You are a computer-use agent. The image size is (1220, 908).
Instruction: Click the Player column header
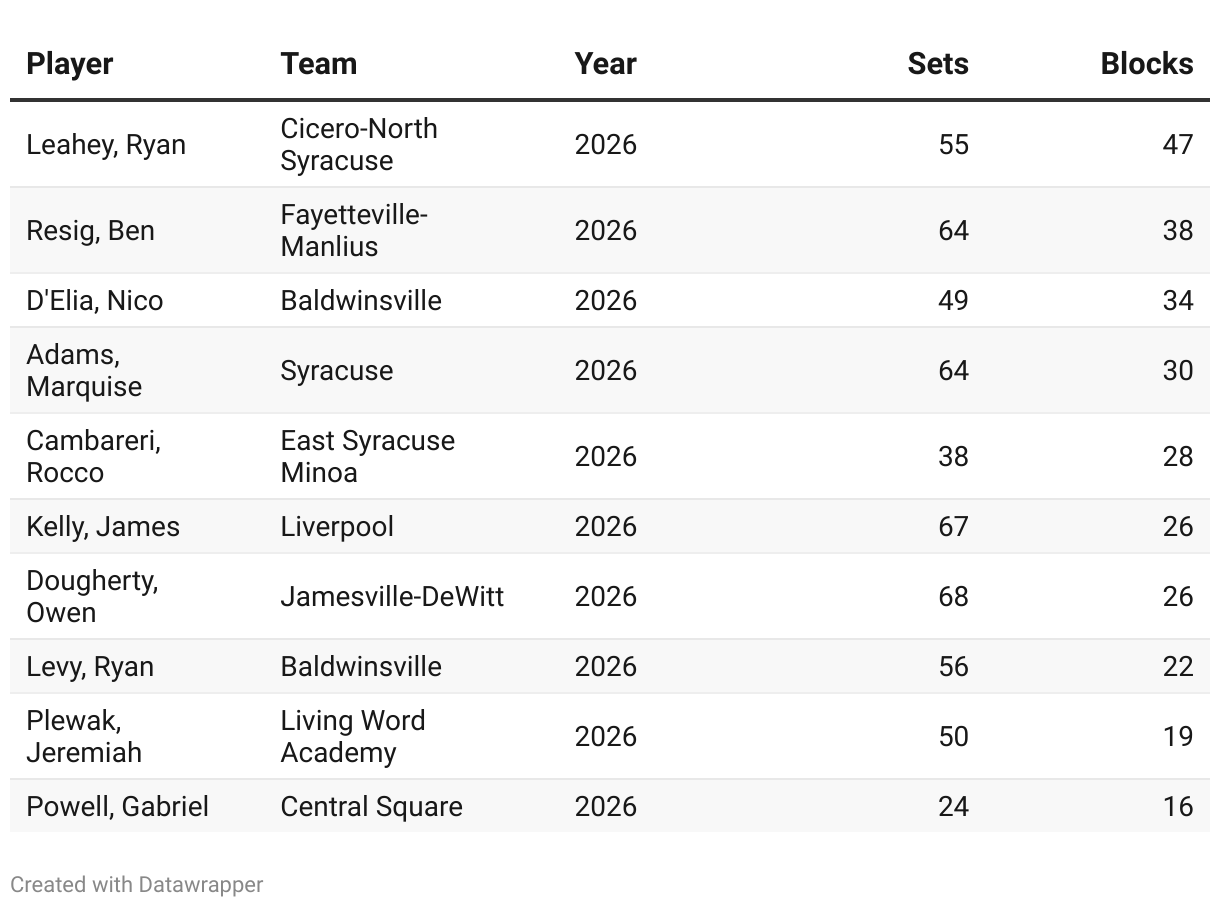tap(69, 64)
